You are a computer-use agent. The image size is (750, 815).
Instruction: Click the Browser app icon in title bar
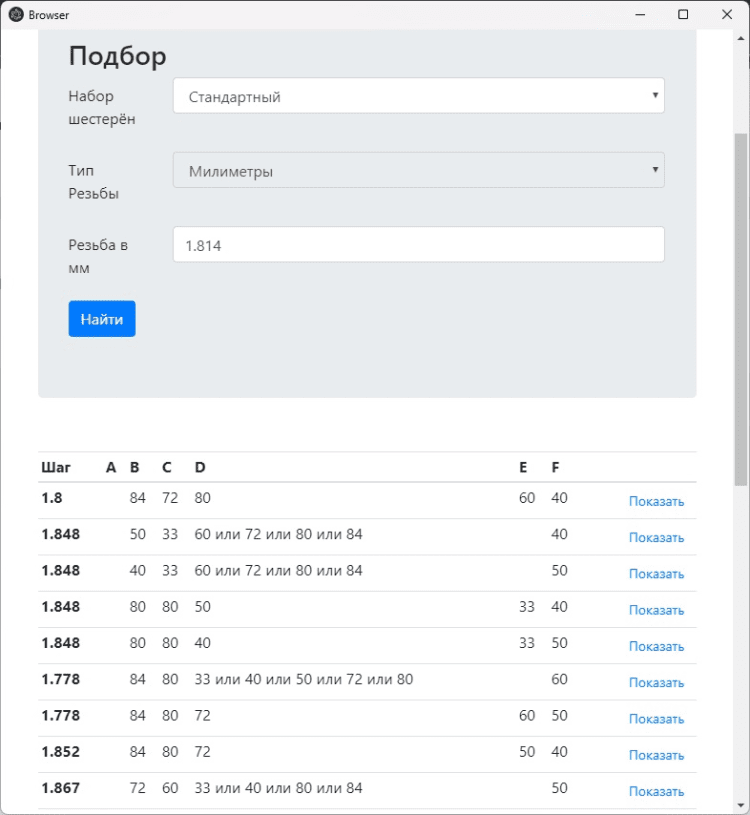(x=16, y=15)
